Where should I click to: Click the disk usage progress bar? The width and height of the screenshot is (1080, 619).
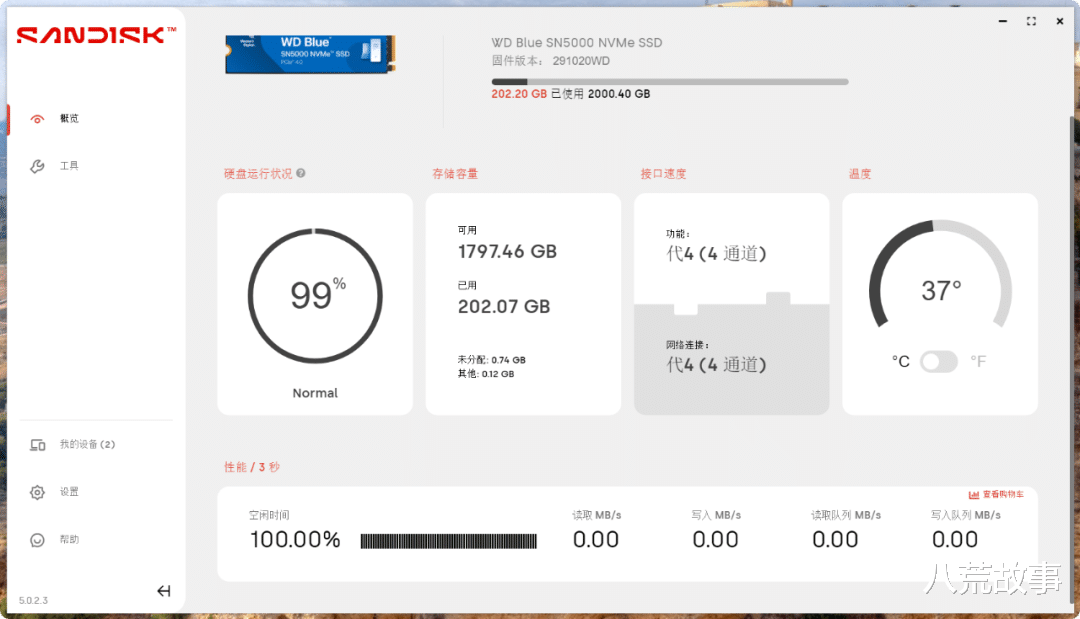pyautogui.click(x=669, y=82)
